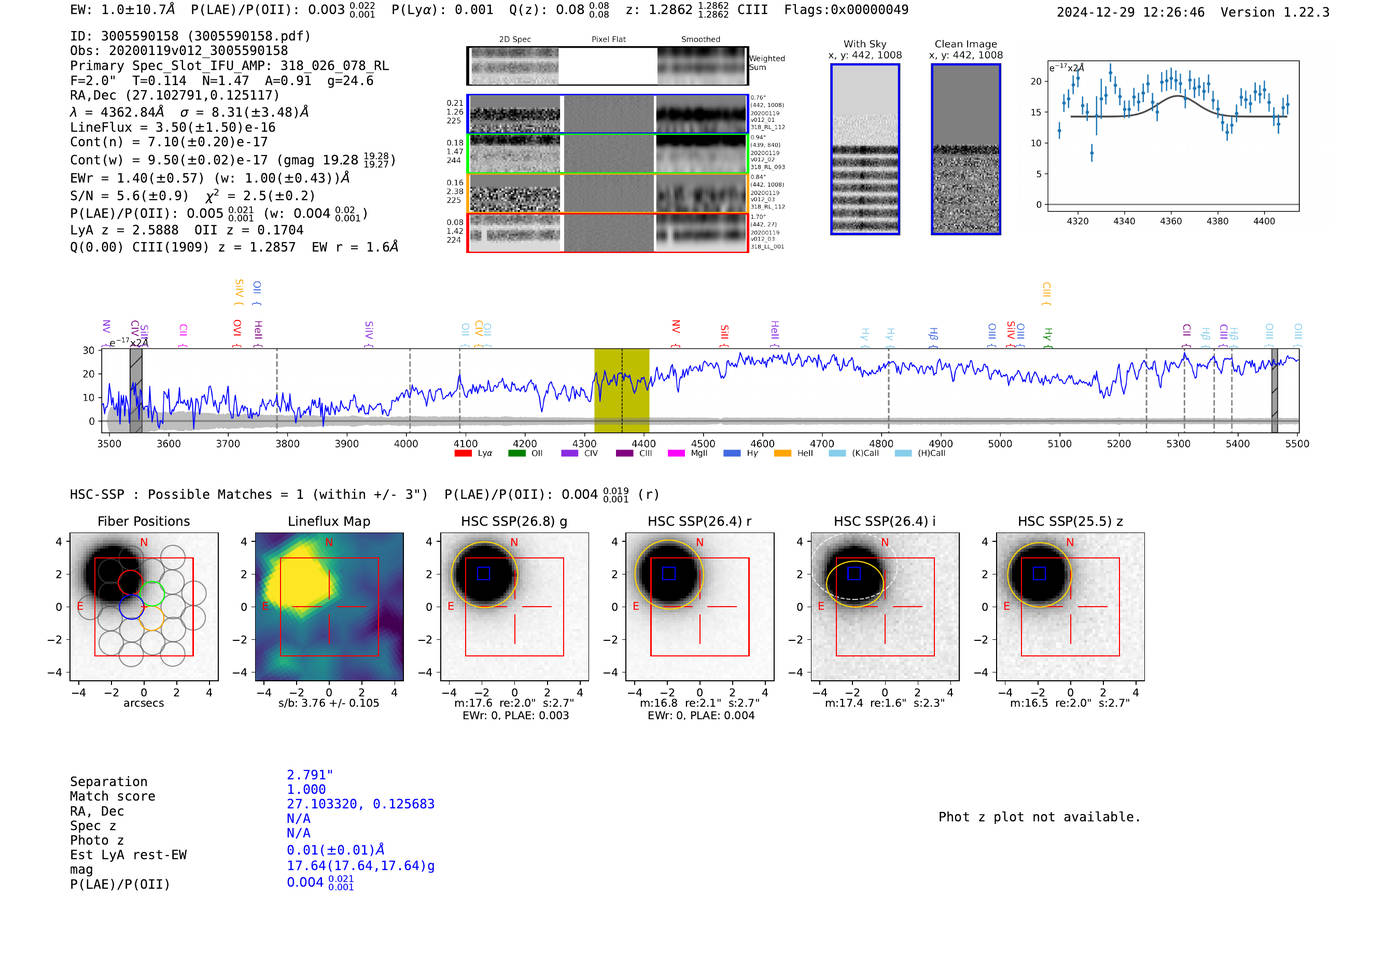This screenshot has width=1400, height=953.
Task: Click the Est LyA rest-EW value 0.01
Action: point(336,850)
